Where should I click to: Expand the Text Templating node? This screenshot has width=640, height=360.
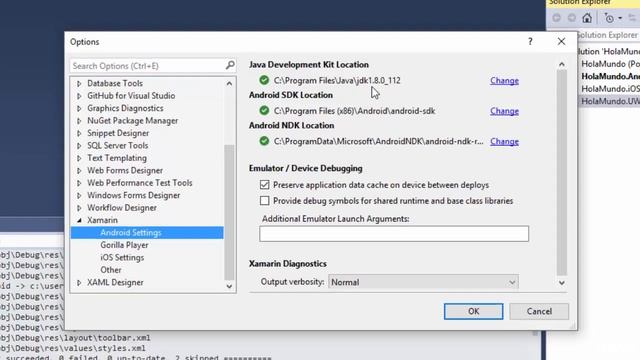pyautogui.click(x=79, y=158)
